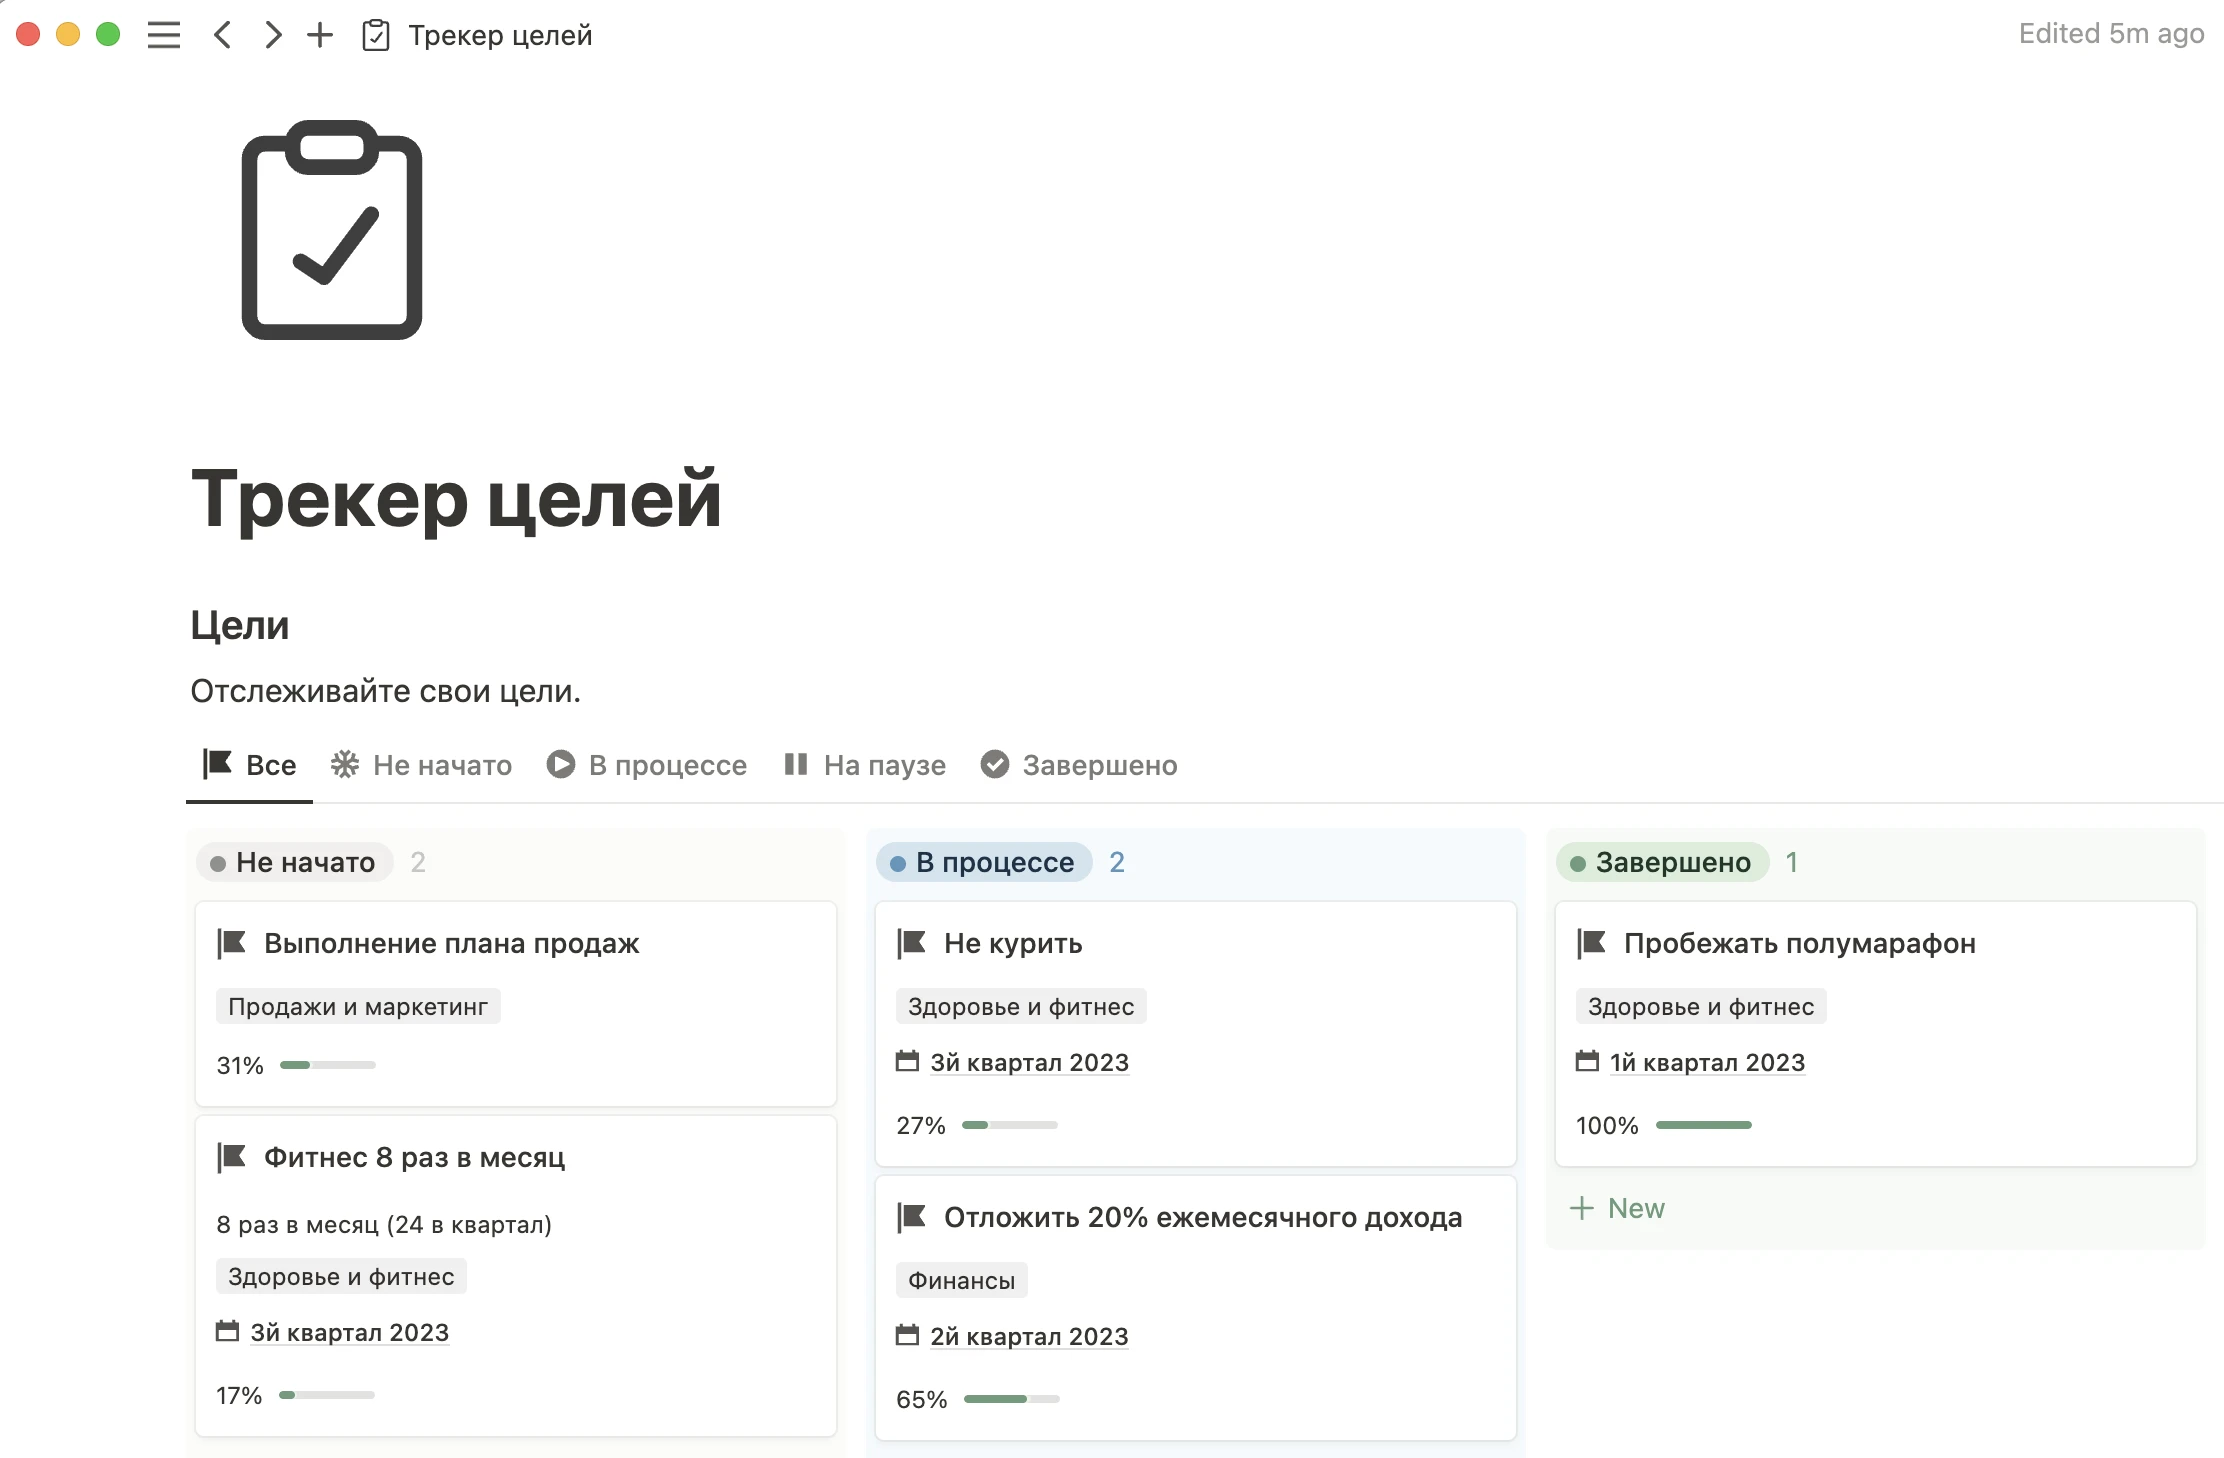This screenshot has height=1458, width=2224.
Task: Click flag icon on Отложить 20% card
Action: [912, 1217]
